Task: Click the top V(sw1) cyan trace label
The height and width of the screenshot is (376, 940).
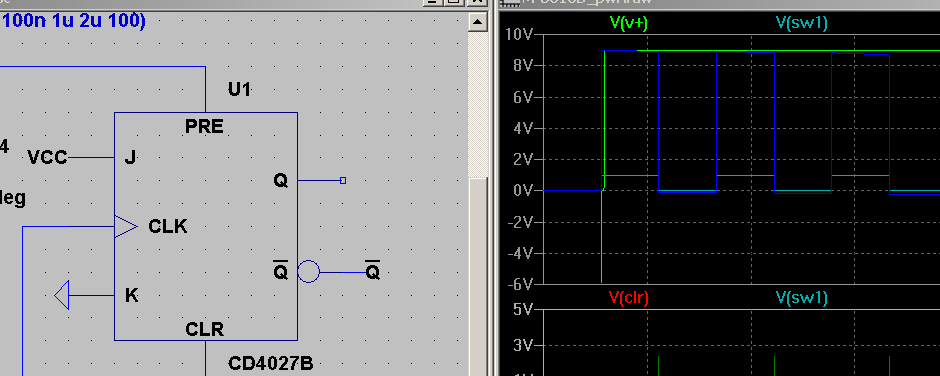Action: coord(802,23)
